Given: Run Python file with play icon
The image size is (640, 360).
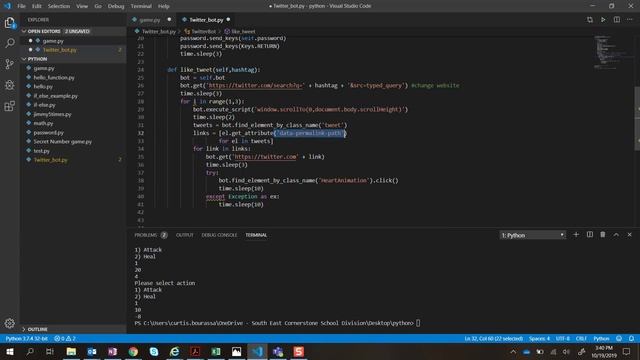Looking at the screenshot, I should coord(603,20).
